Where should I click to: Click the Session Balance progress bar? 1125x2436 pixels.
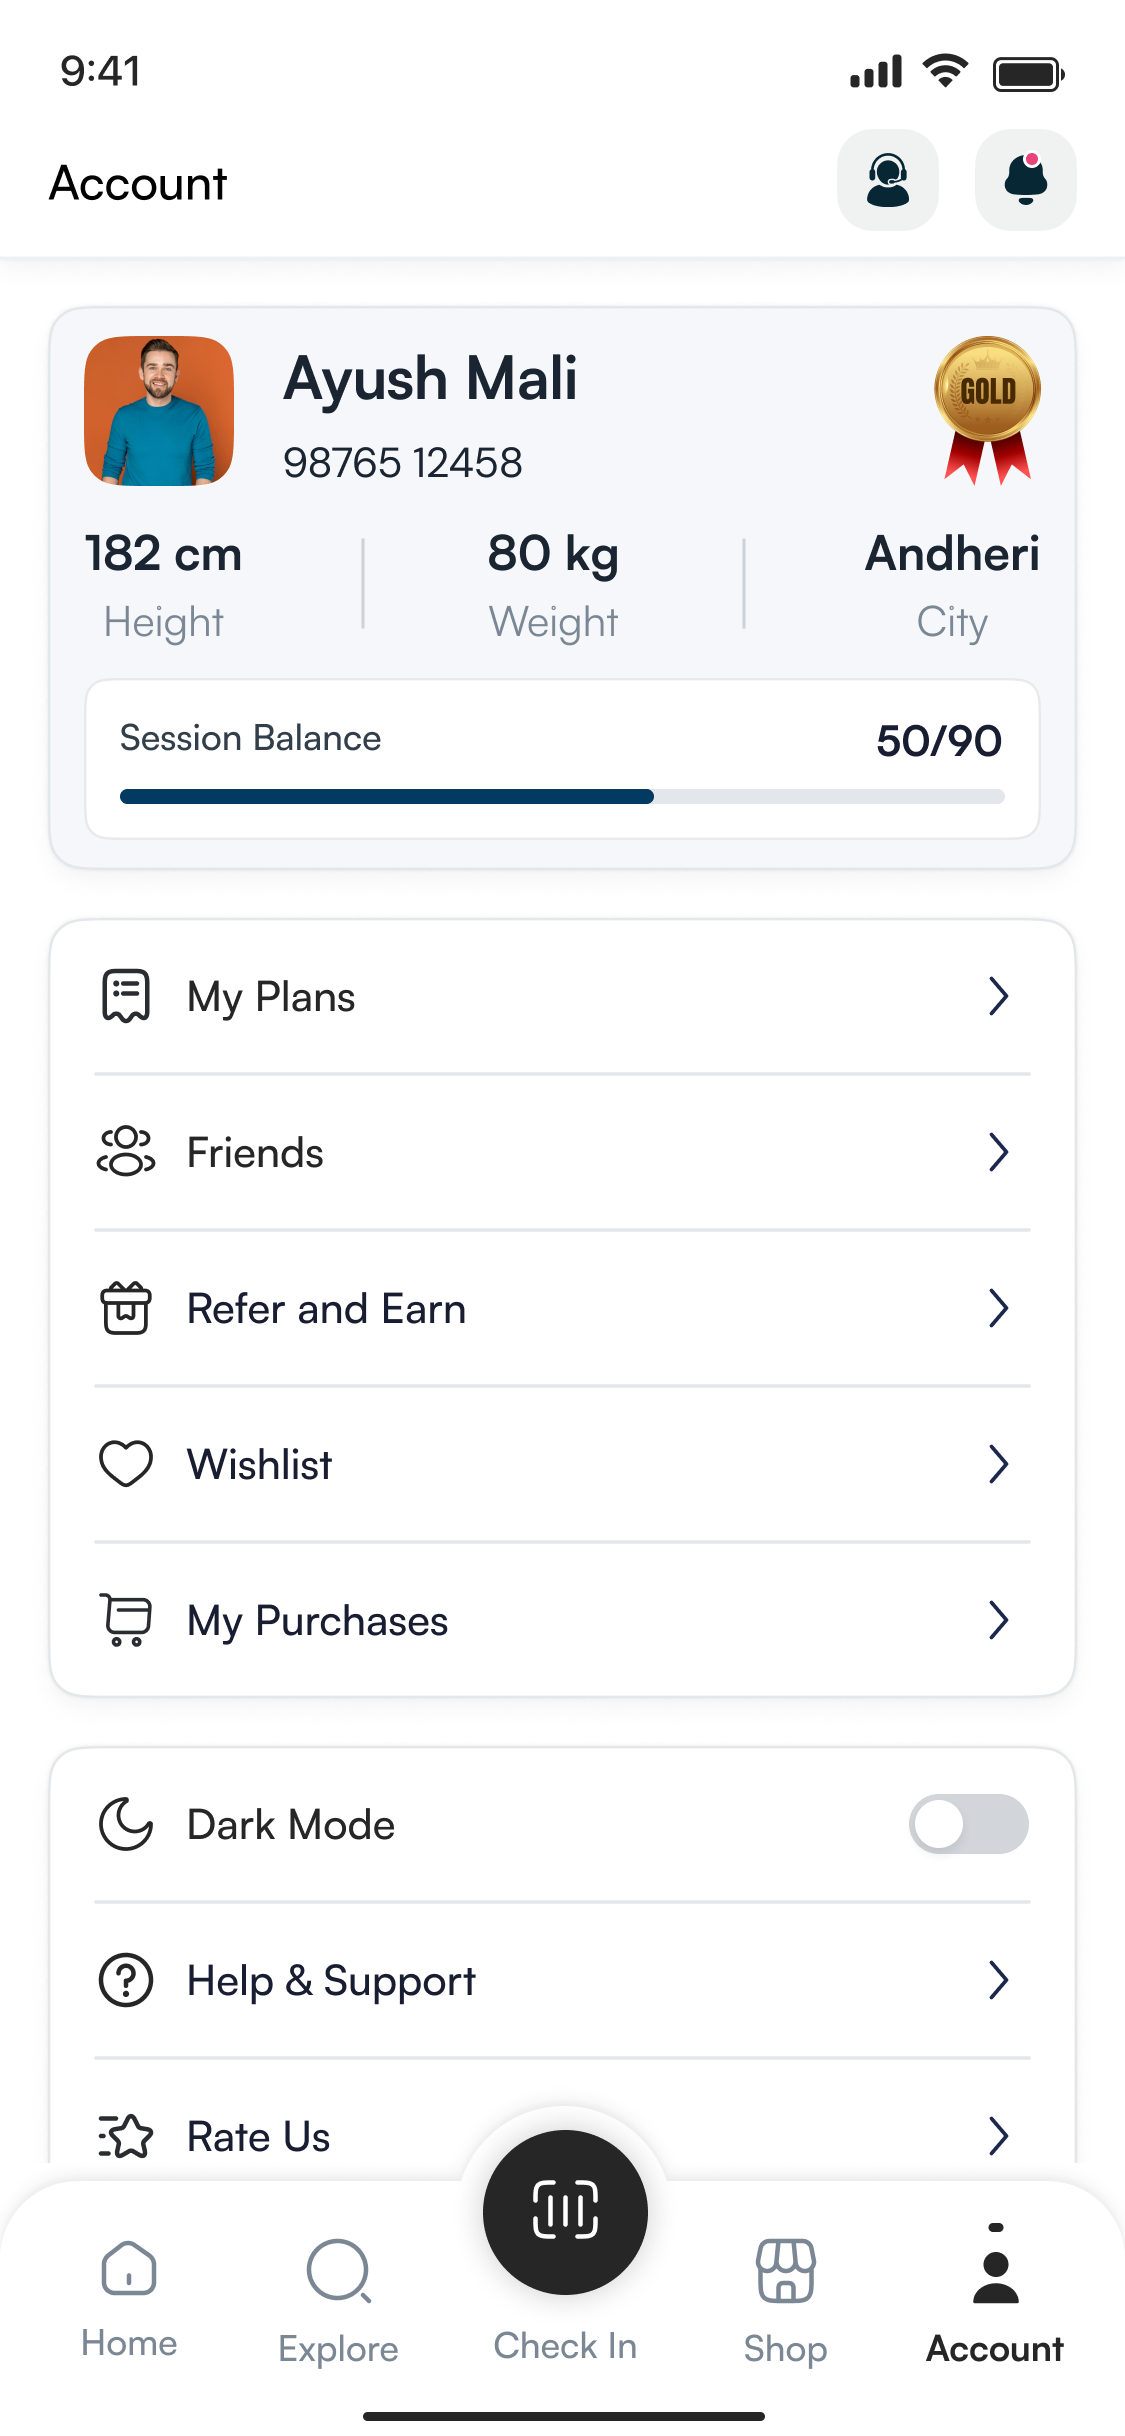pos(562,797)
